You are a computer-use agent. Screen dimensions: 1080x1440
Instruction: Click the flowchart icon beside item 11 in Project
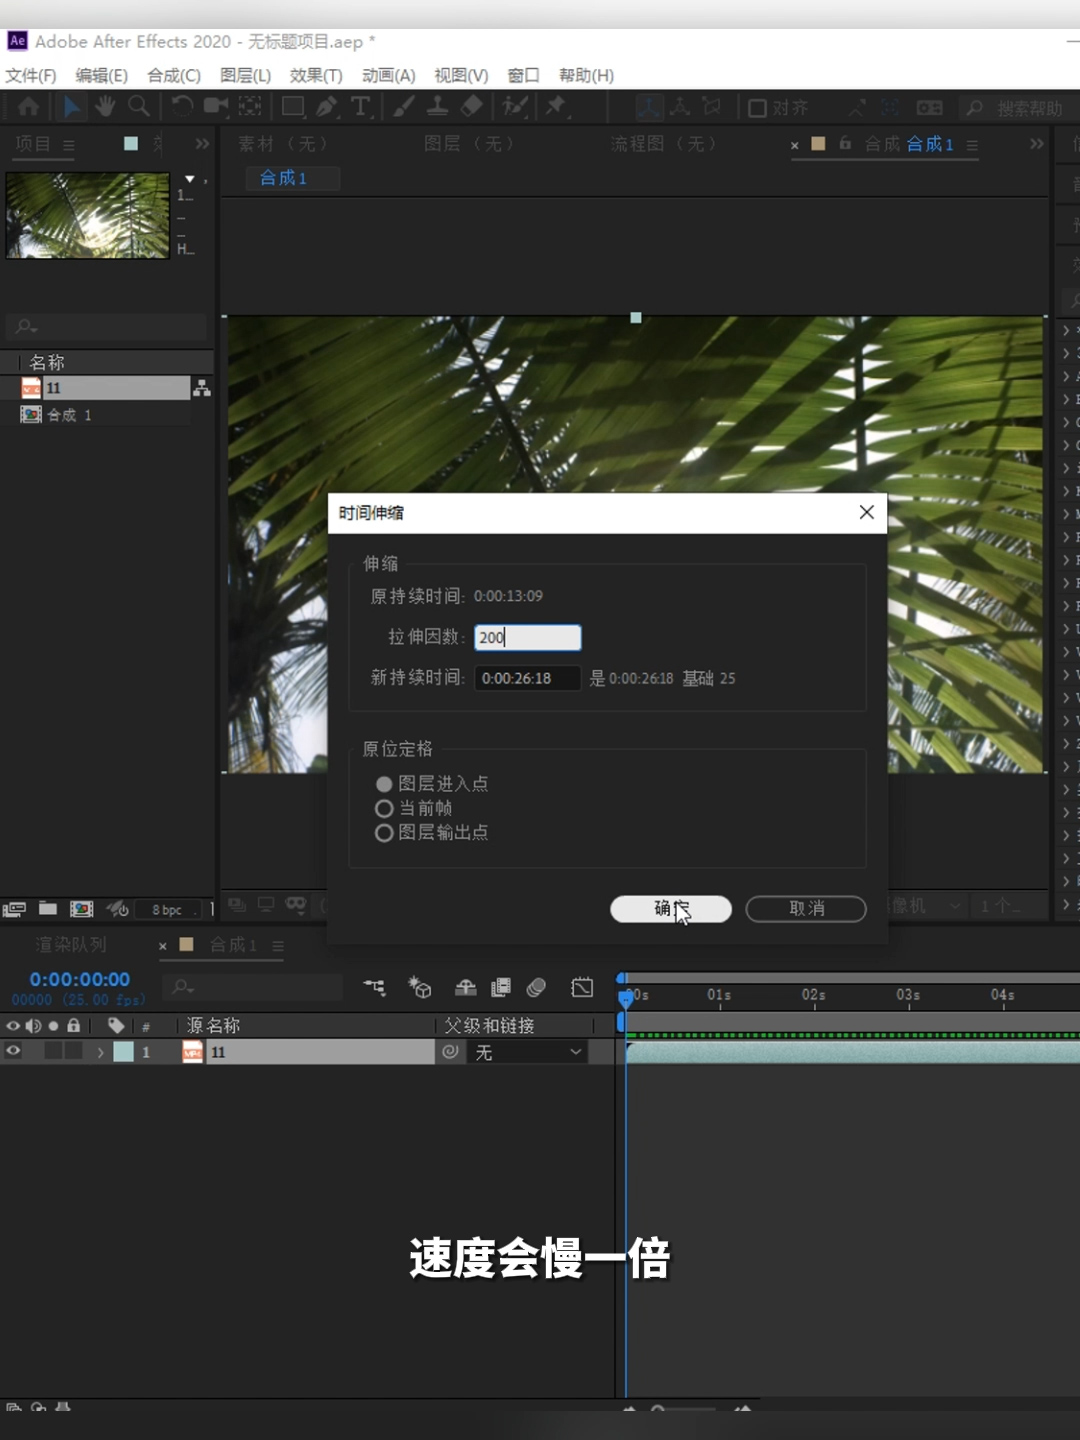pyautogui.click(x=202, y=388)
